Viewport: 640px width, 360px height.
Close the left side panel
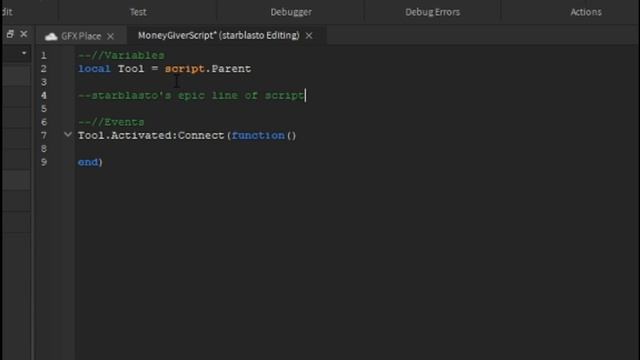[x=24, y=34]
